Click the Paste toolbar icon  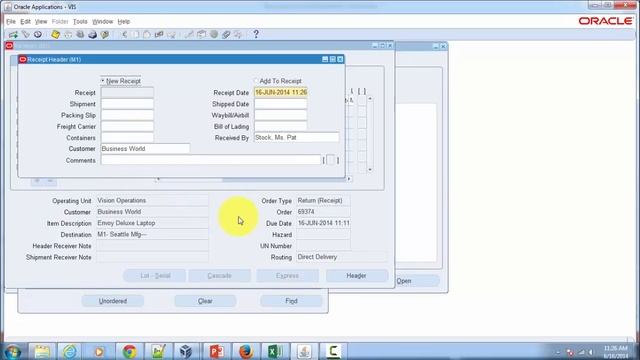coord(147,35)
